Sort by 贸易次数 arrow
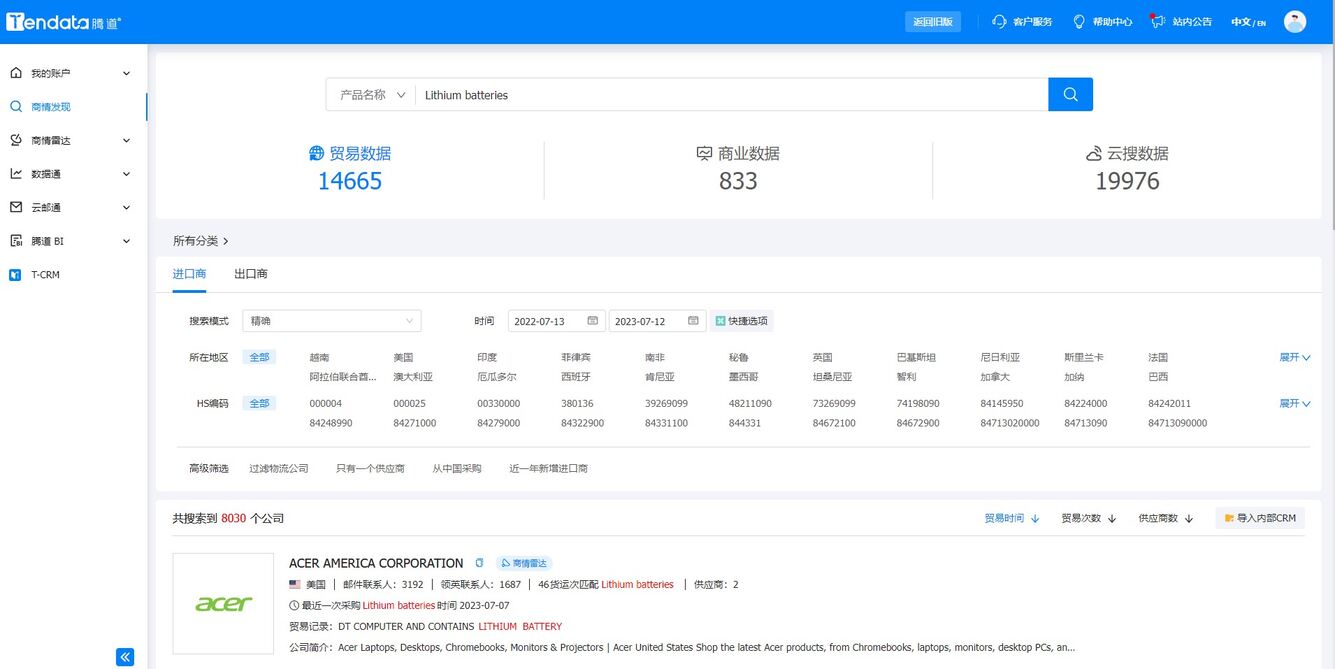This screenshot has width=1335, height=669. tap(1112, 519)
